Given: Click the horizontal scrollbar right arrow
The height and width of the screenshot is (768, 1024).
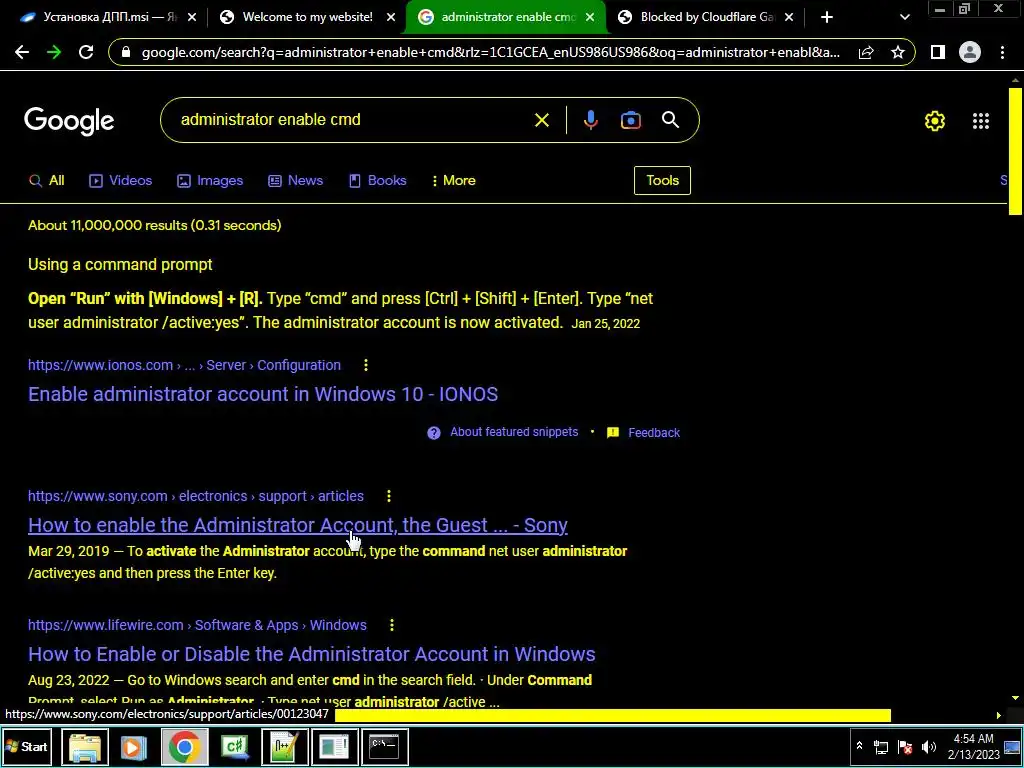Looking at the screenshot, I should [x=999, y=716].
